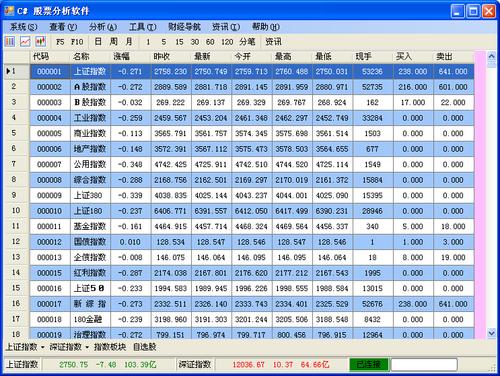This screenshot has width=500, height=376.
Task: Sort by the 涨幅 column header
Action: pos(131,57)
